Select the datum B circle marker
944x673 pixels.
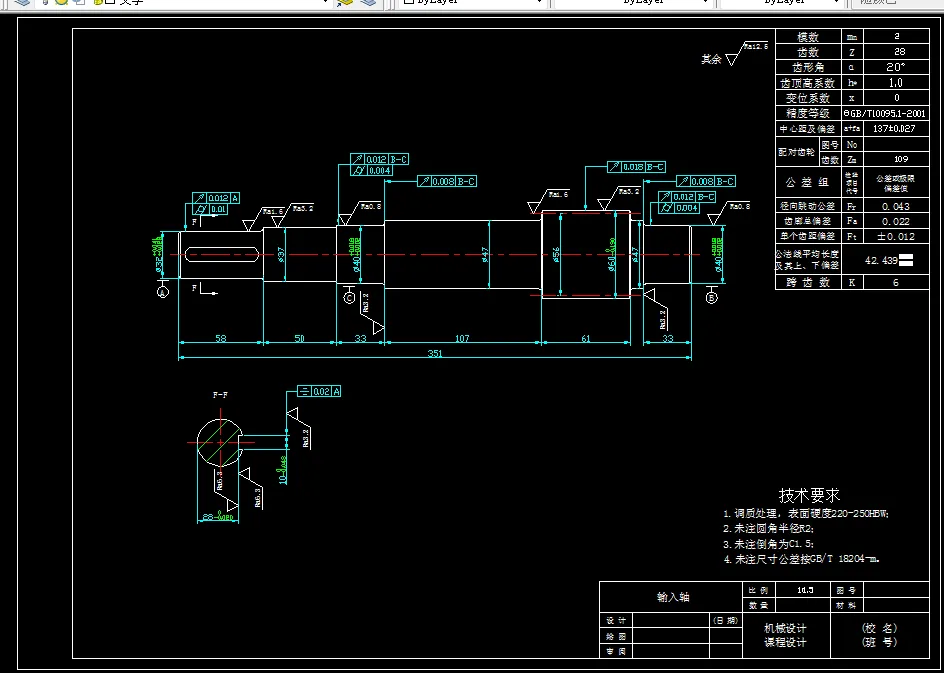tap(712, 297)
